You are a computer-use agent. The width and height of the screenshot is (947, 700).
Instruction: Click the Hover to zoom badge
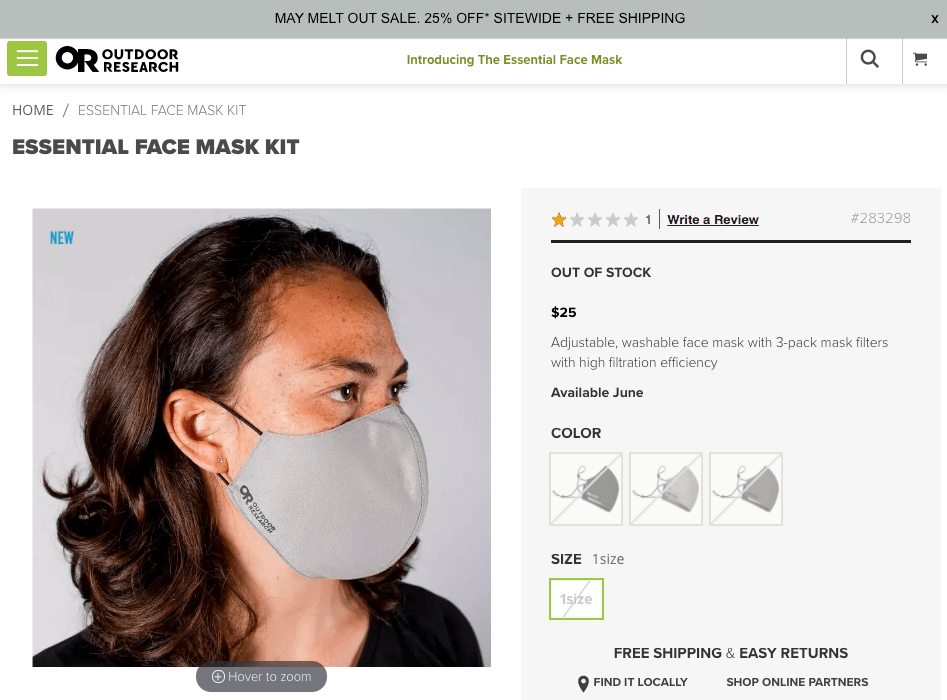coord(261,677)
